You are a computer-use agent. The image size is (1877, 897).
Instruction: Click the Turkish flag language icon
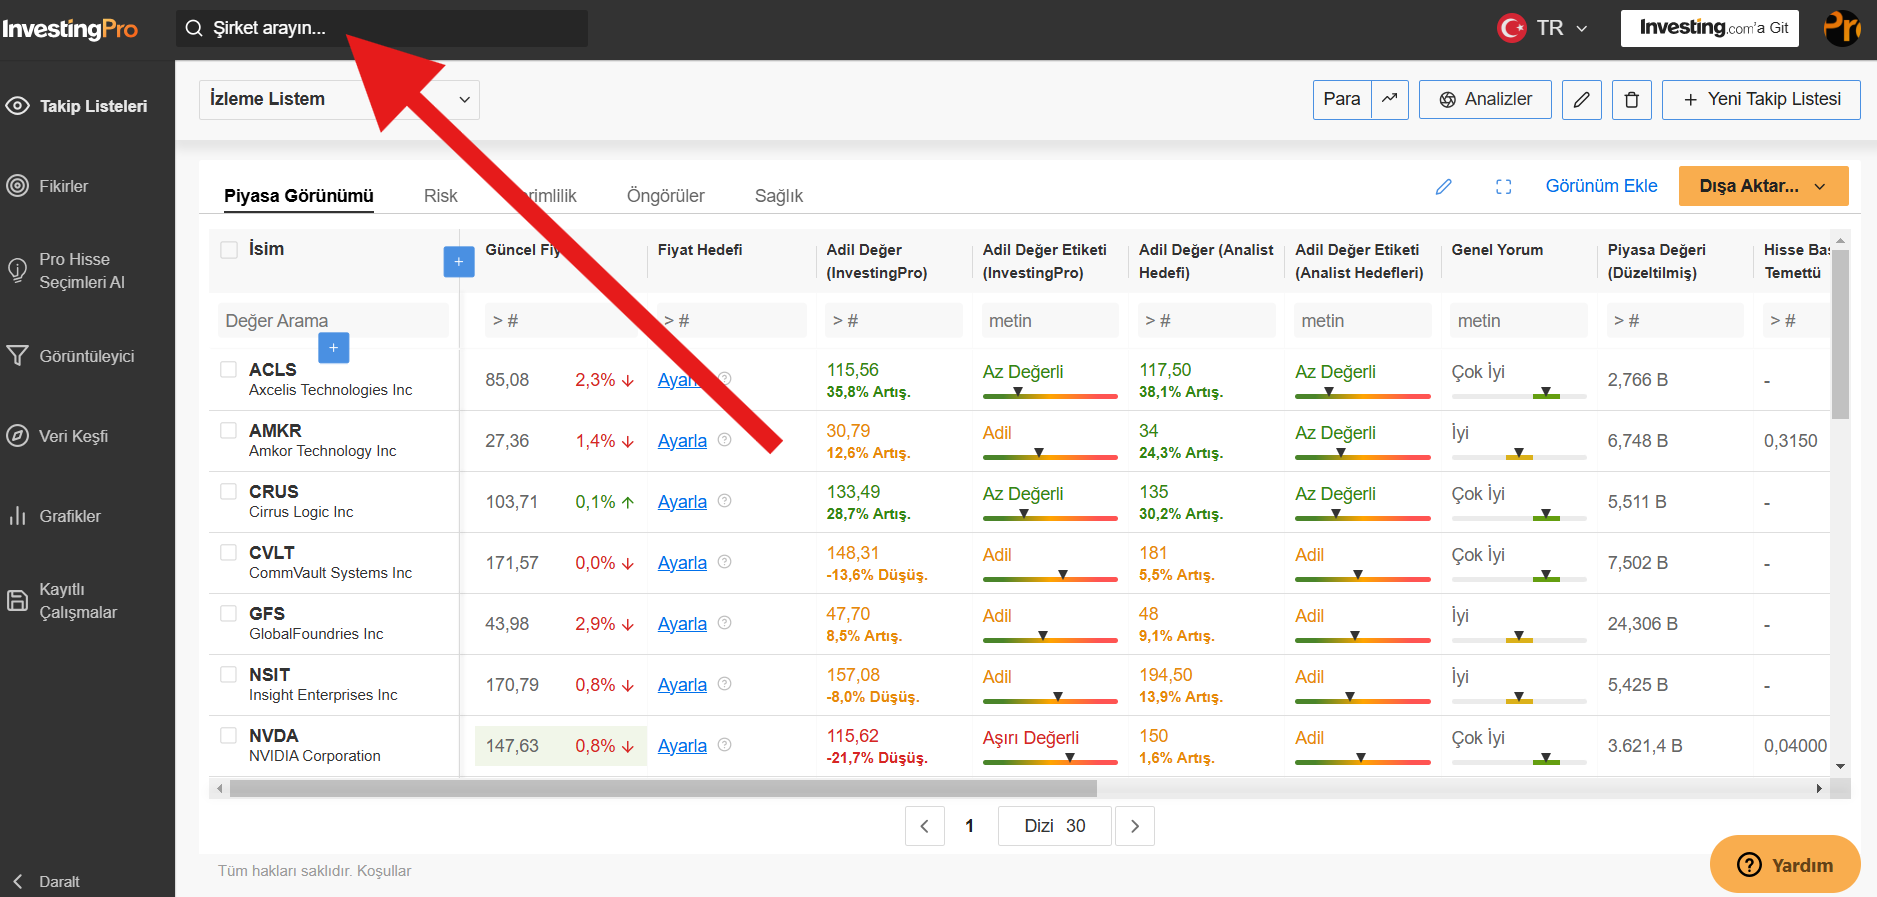point(1511,28)
